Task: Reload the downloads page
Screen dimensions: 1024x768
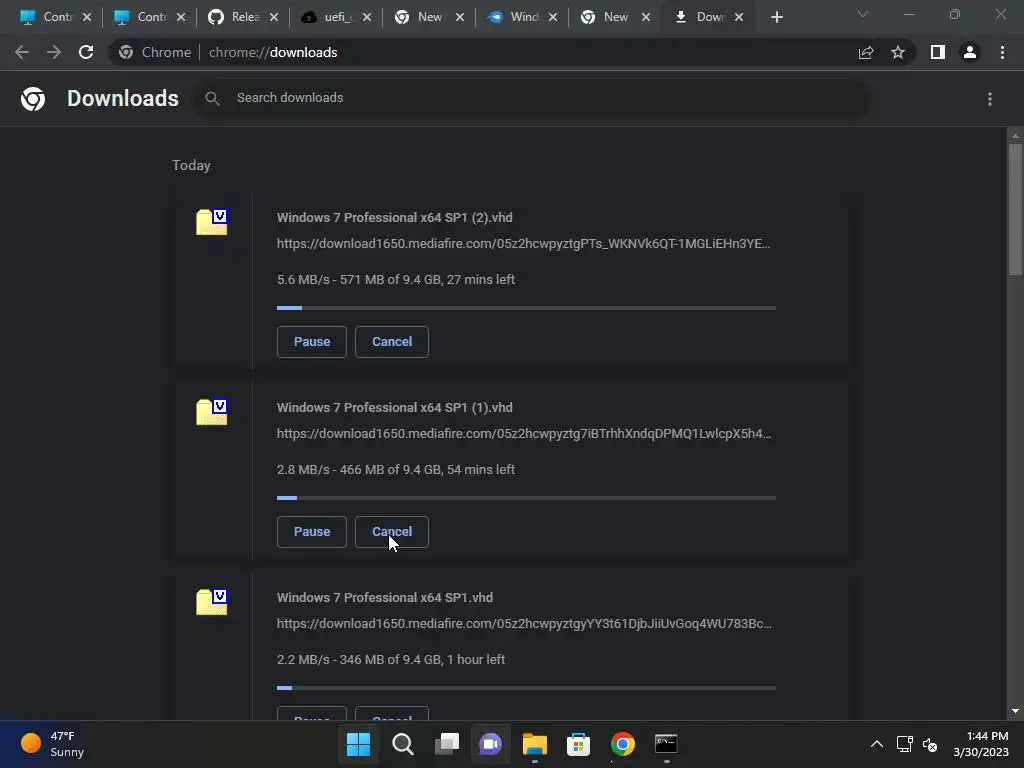Action: point(86,52)
